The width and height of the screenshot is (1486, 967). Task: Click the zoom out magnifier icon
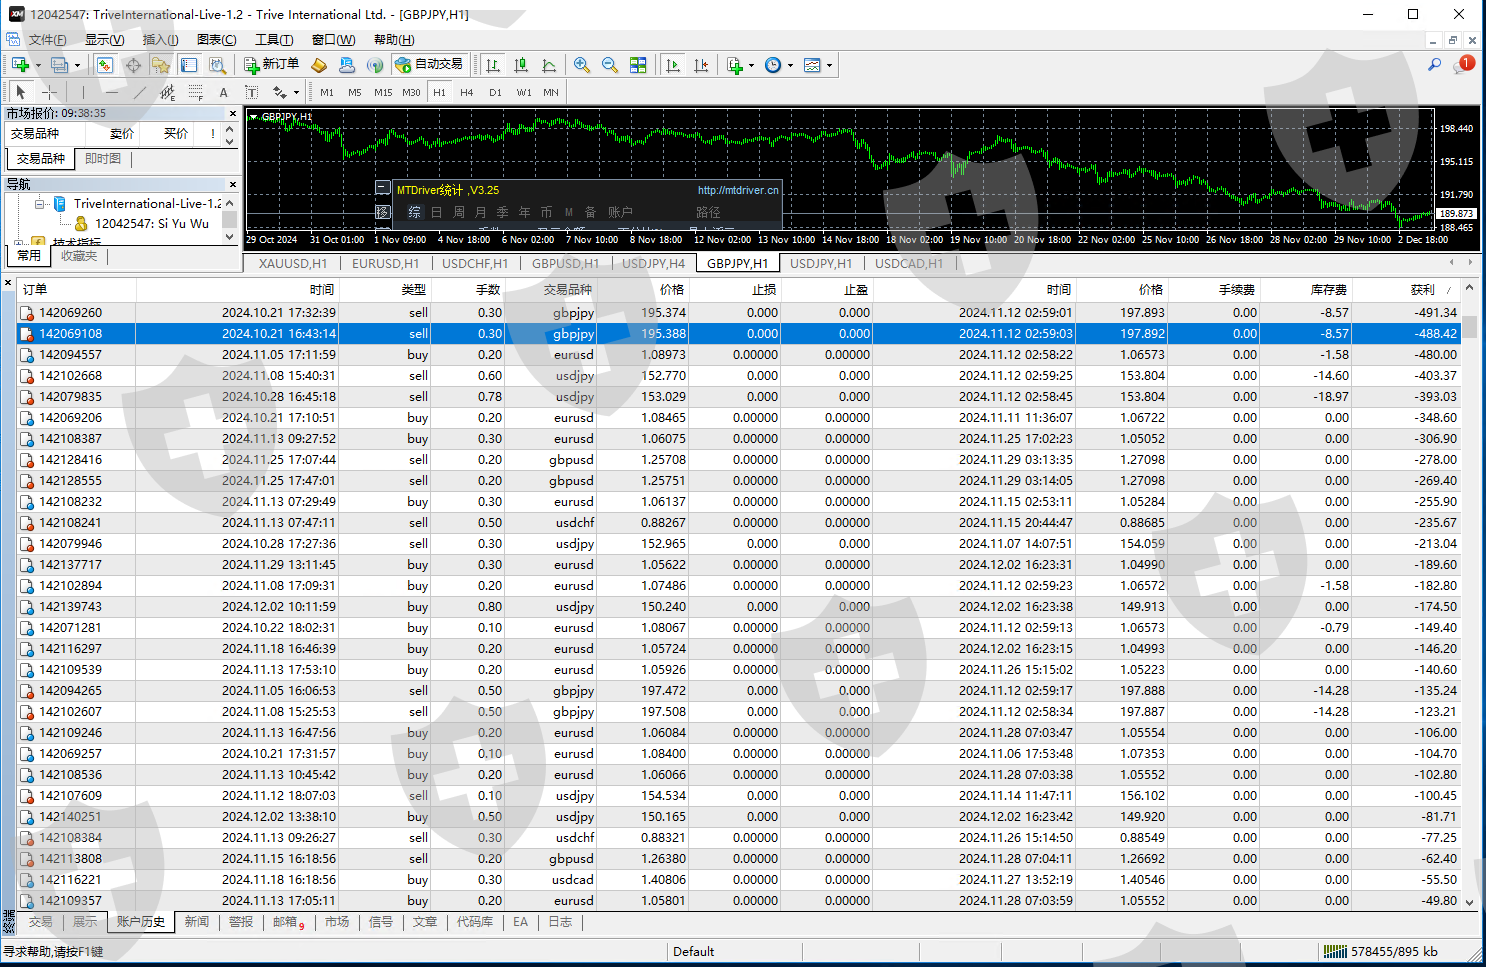click(x=609, y=65)
